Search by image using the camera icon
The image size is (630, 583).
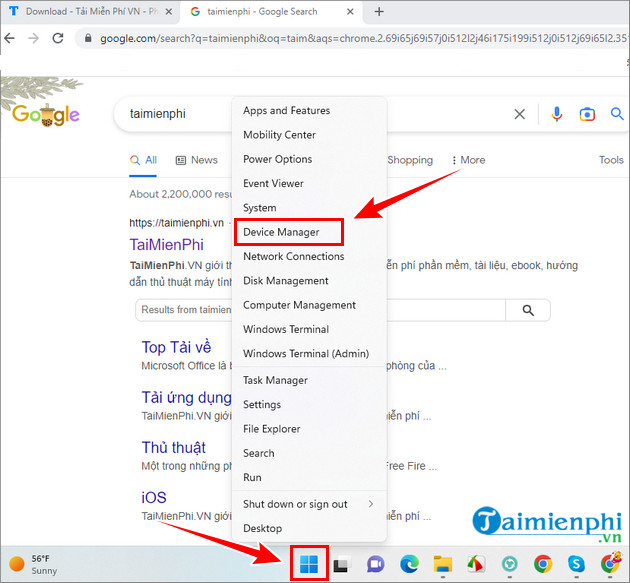click(587, 115)
